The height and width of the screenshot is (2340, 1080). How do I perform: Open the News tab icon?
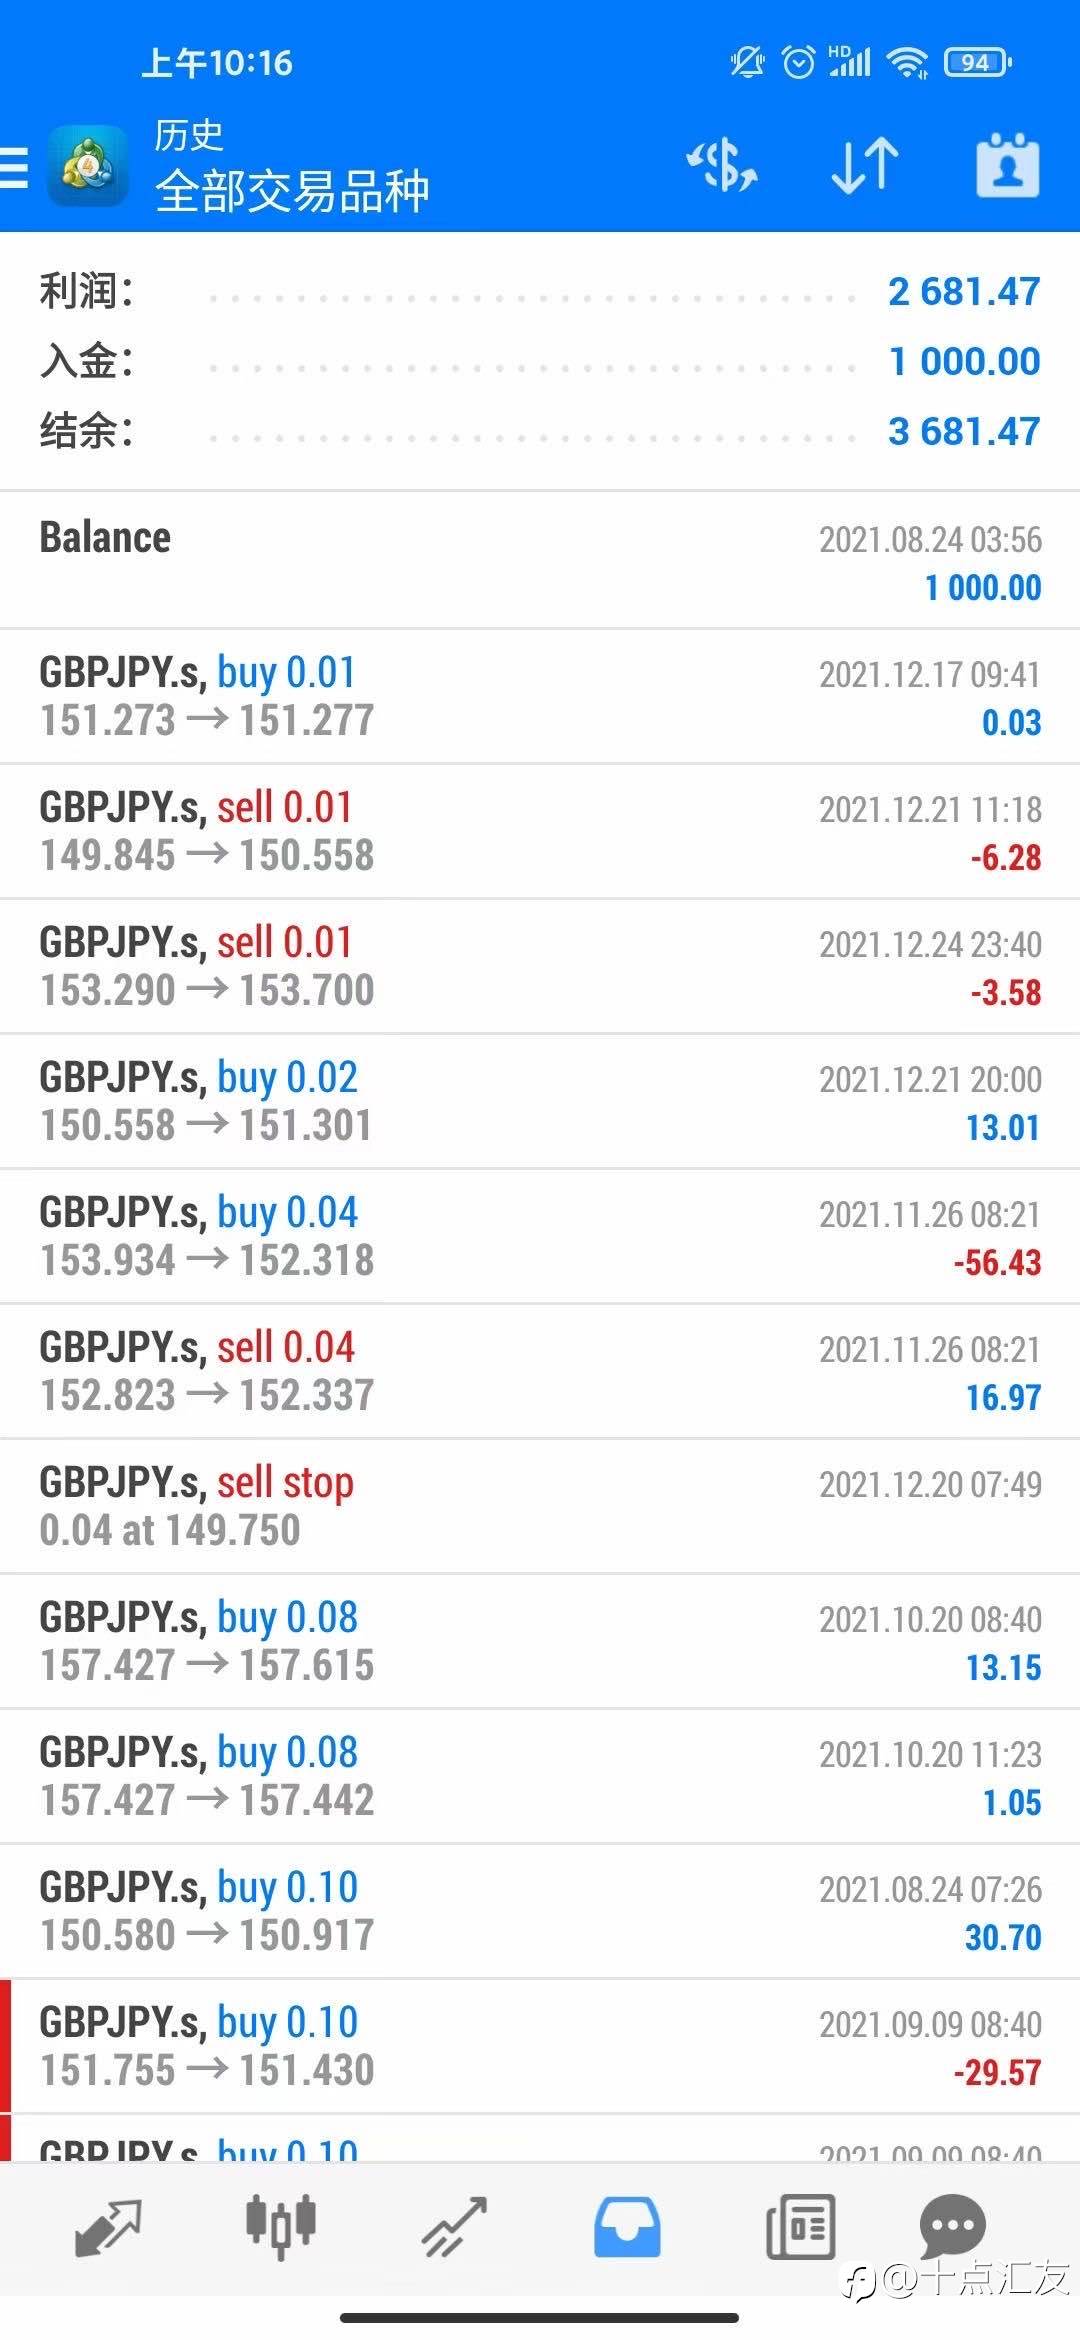tap(800, 2227)
